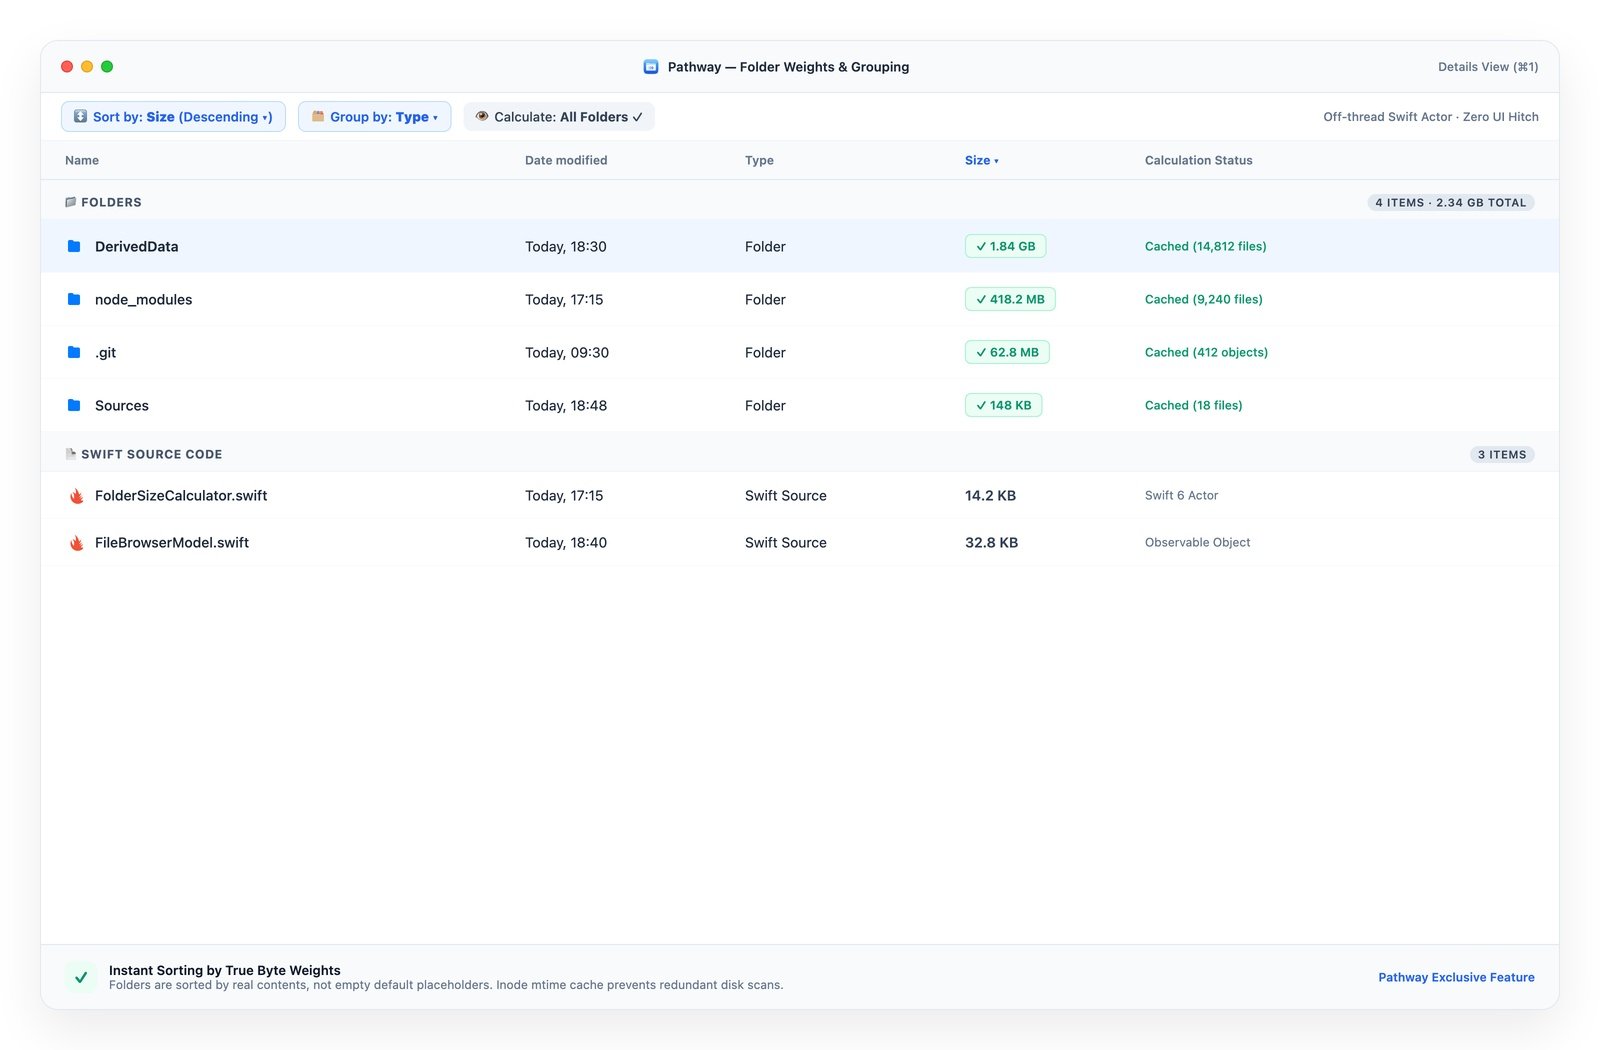Select the Sources folder name
This screenshot has height=1050, width=1600.
122,405
